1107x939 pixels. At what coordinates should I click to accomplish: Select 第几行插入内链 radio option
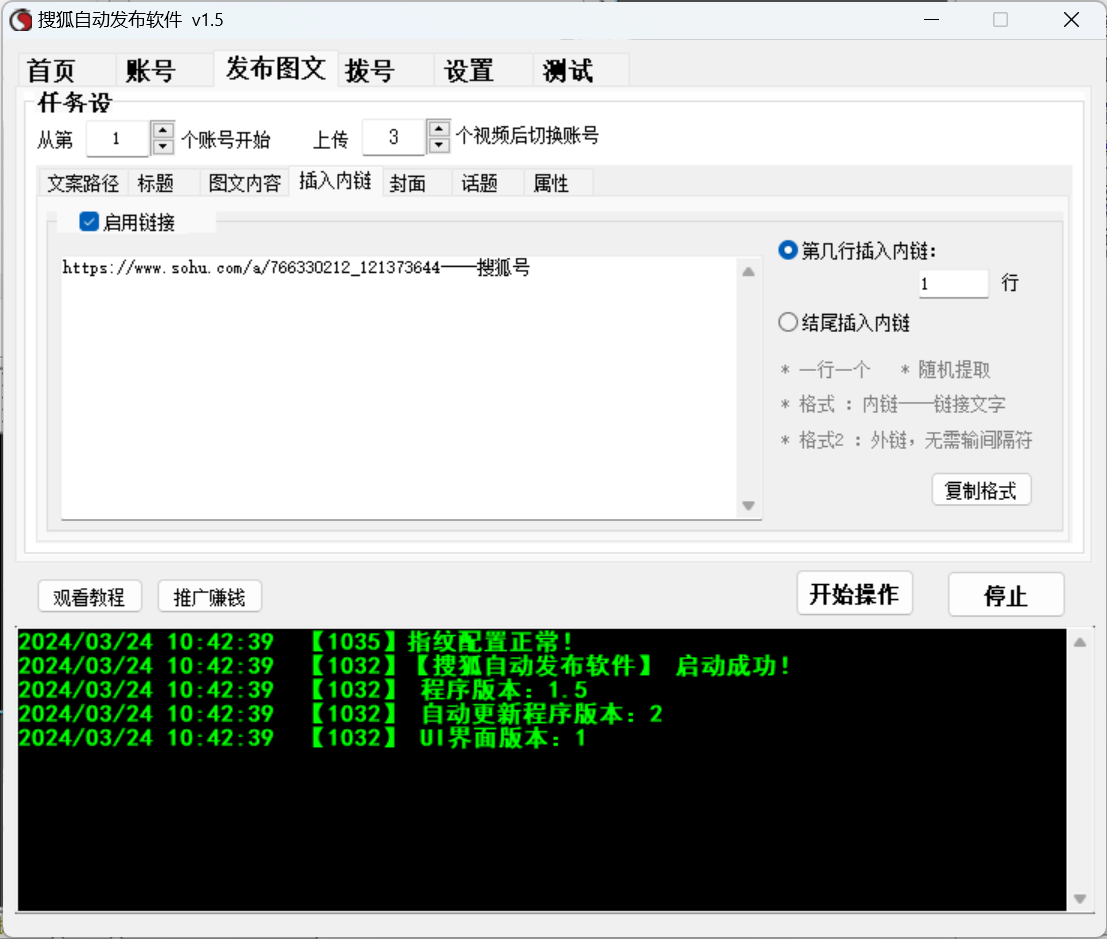(x=788, y=250)
